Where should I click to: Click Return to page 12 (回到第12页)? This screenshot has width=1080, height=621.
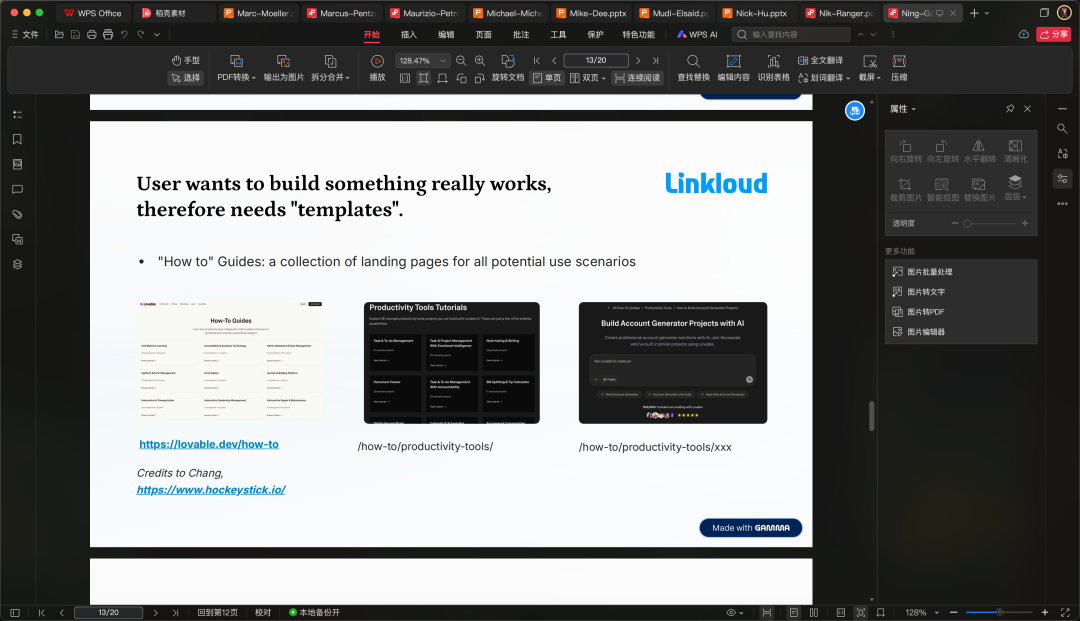(x=218, y=612)
